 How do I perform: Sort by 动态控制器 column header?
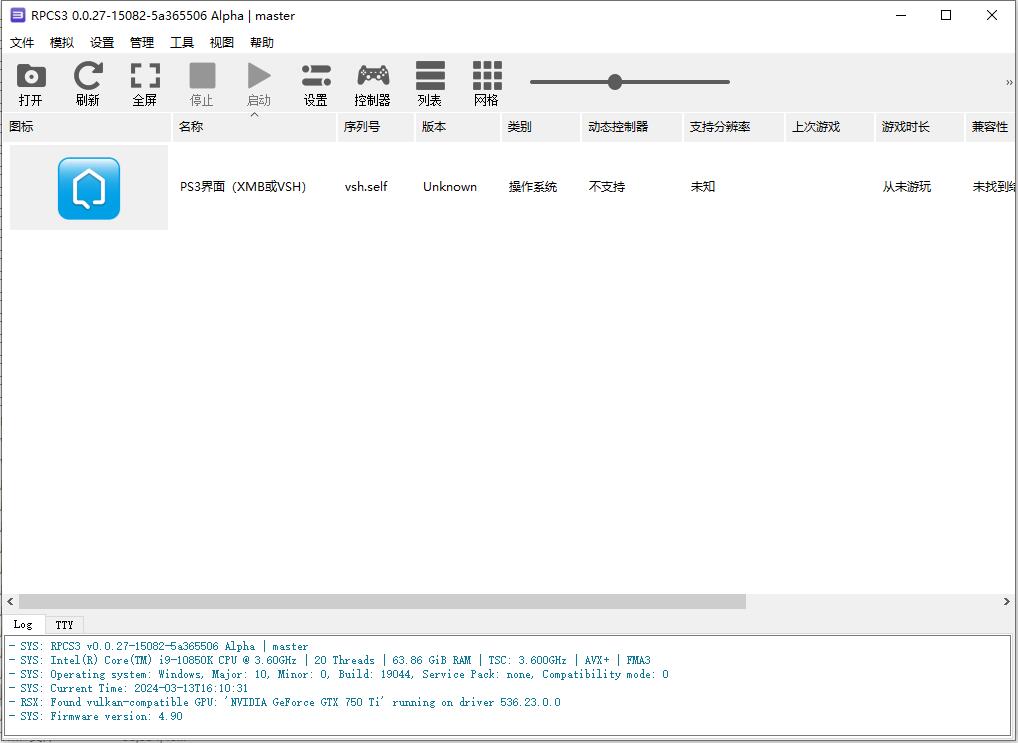pos(632,127)
